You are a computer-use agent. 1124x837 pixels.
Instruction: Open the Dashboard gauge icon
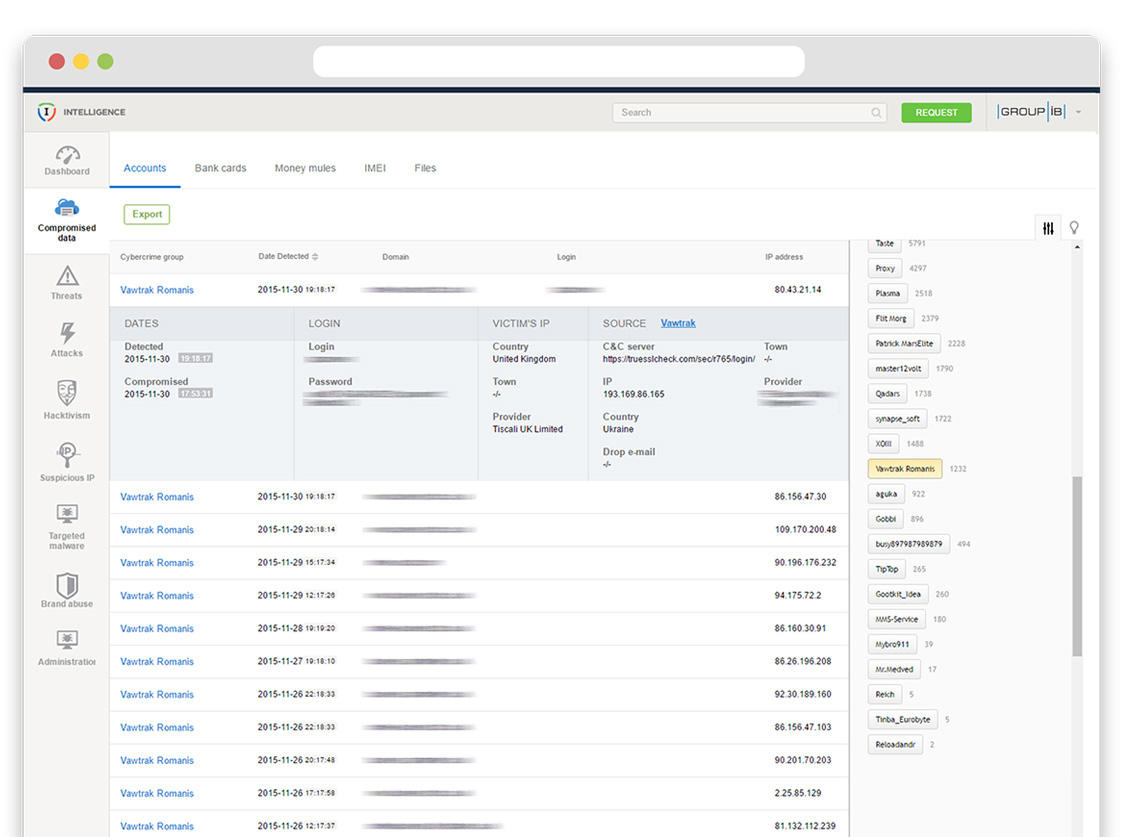67,155
